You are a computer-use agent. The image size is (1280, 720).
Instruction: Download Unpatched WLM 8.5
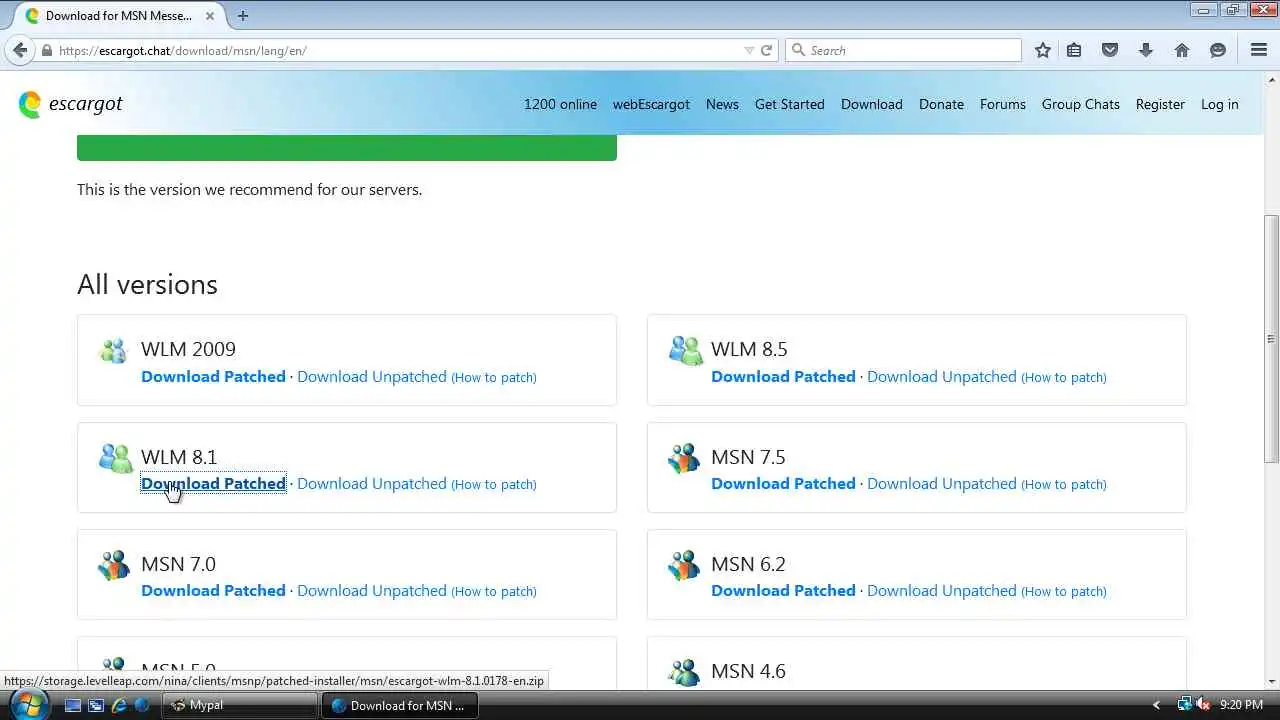click(942, 377)
